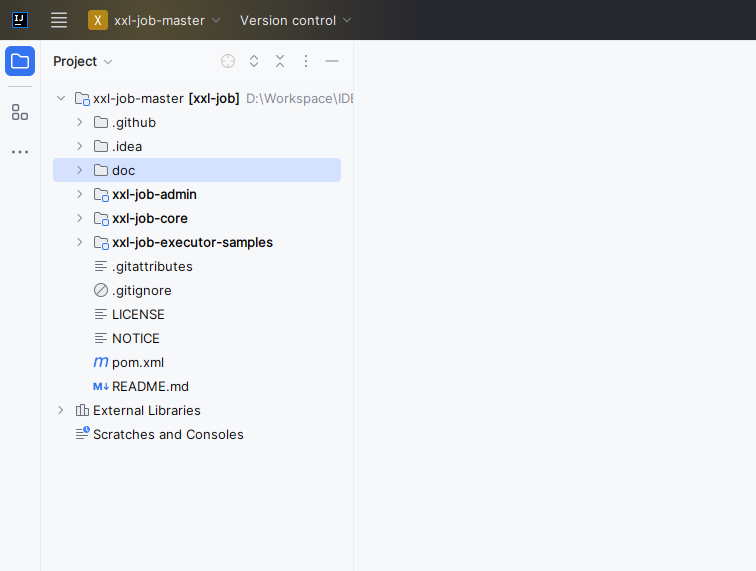Select the doc folder row
The width and height of the screenshot is (756, 571).
[197, 170]
